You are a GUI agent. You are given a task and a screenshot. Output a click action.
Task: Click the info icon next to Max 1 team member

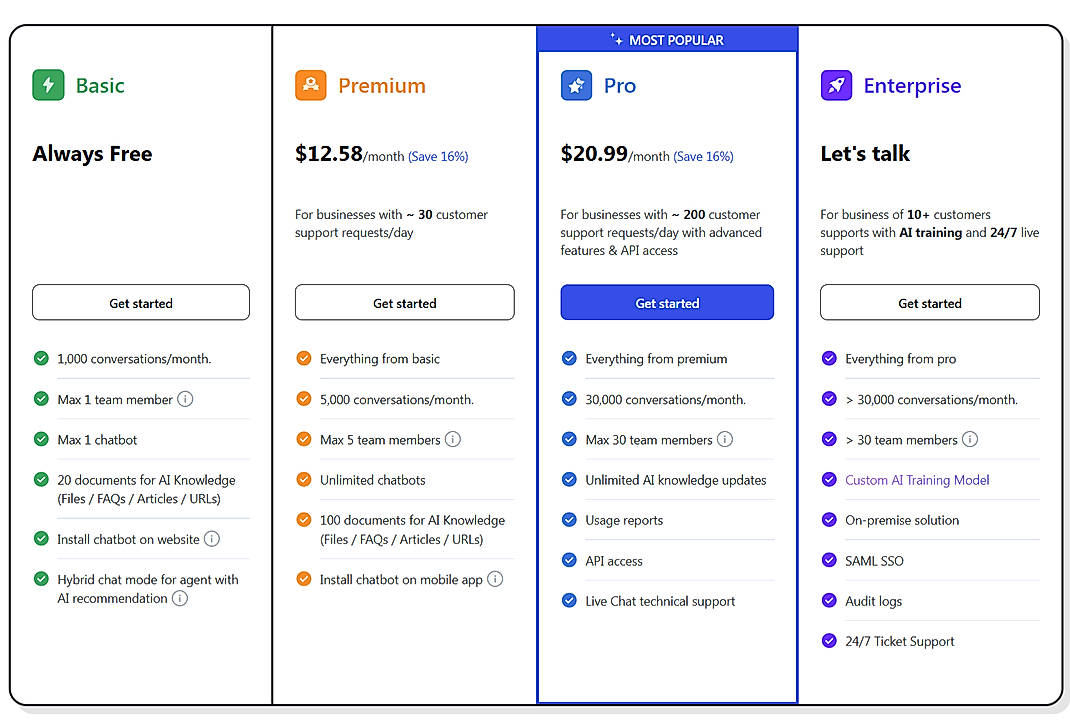click(185, 399)
